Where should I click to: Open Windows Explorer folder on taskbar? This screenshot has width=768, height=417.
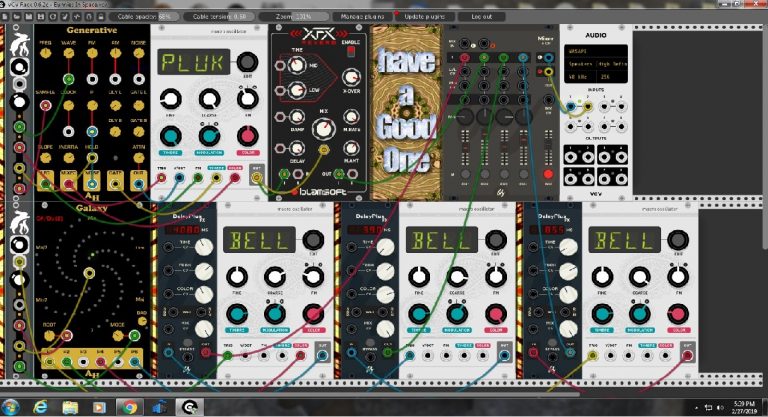(70, 407)
